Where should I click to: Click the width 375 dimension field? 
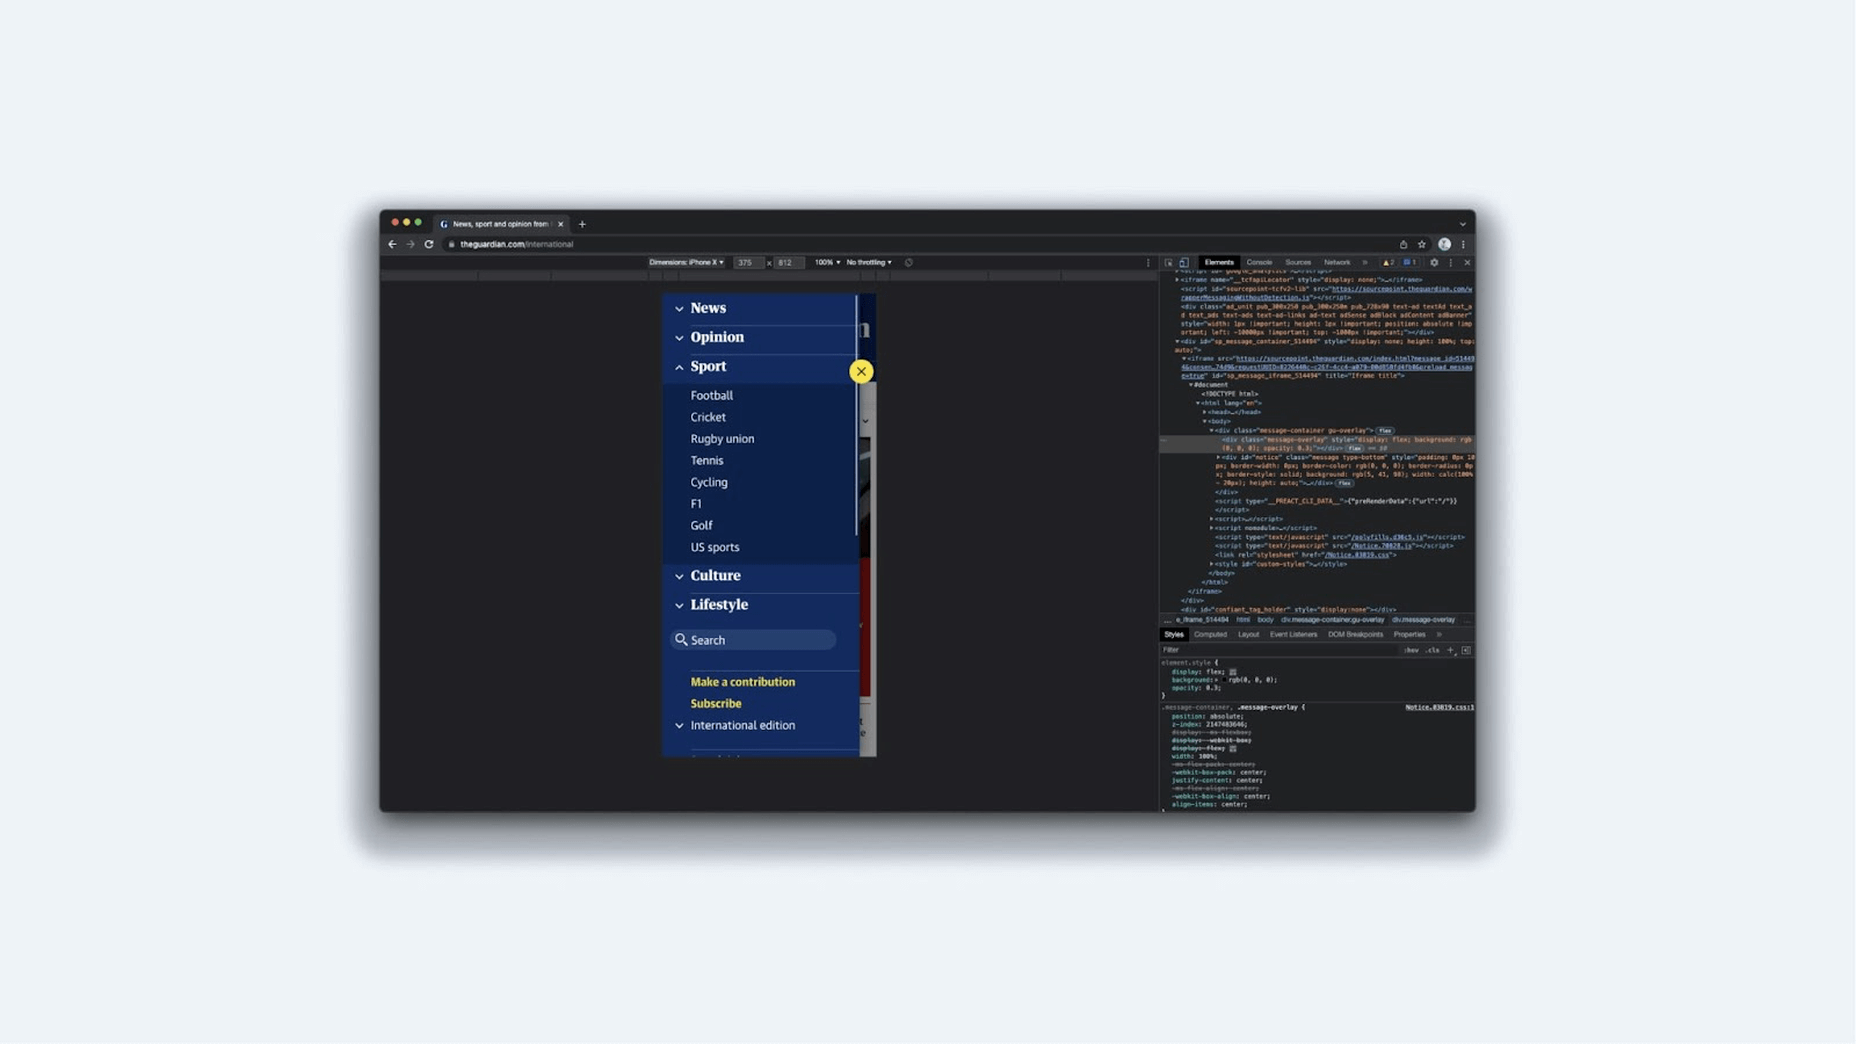tap(748, 263)
